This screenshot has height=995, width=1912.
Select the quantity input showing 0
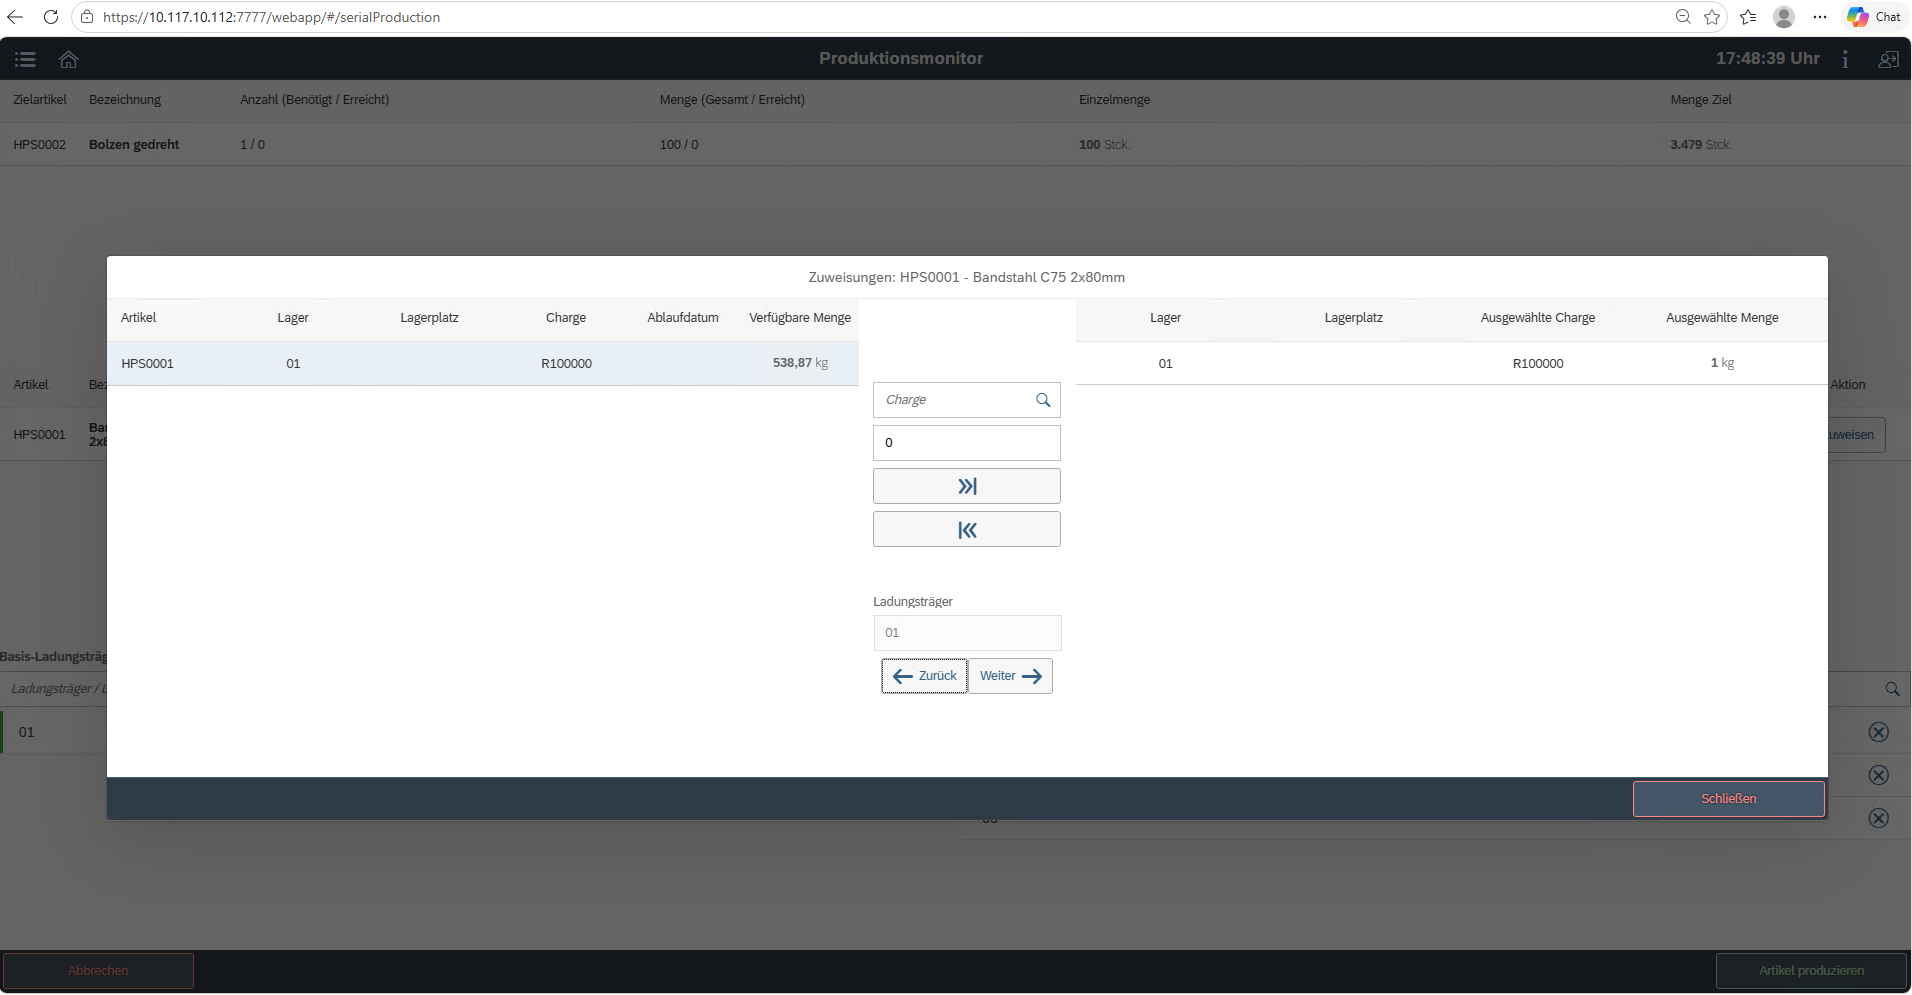967,443
